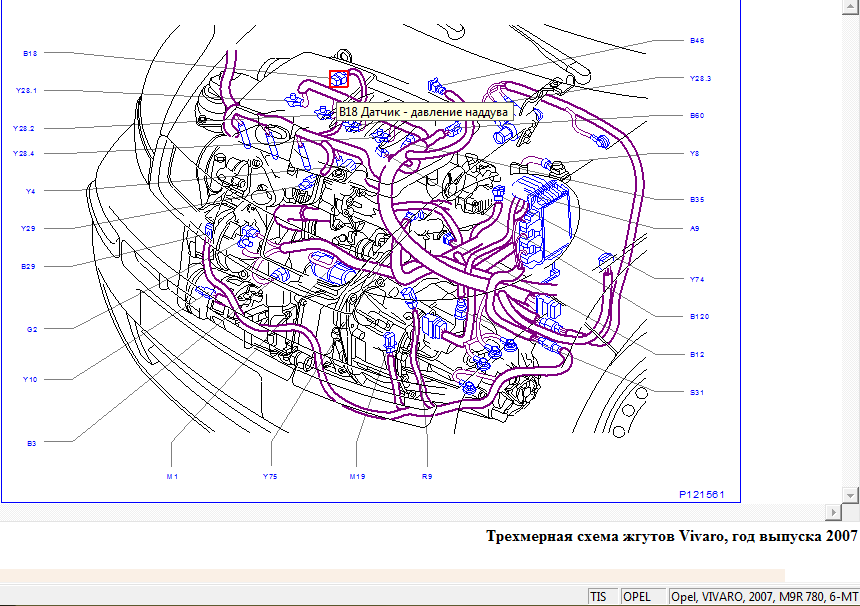860x606 pixels.
Task: Select the Y28.1 label link
Action: coord(26,90)
